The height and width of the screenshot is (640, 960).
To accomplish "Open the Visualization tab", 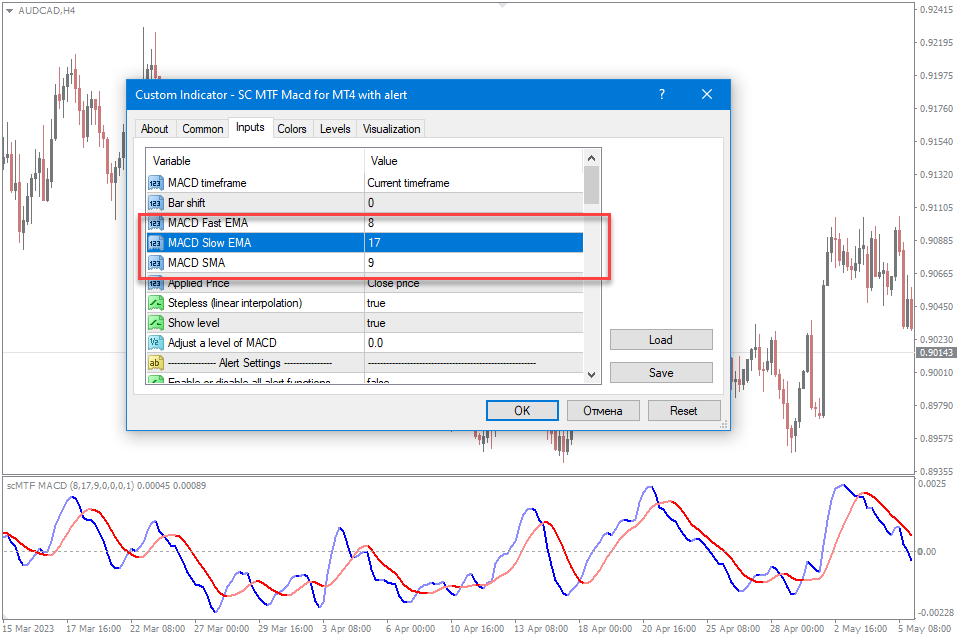I will (x=392, y=129).
